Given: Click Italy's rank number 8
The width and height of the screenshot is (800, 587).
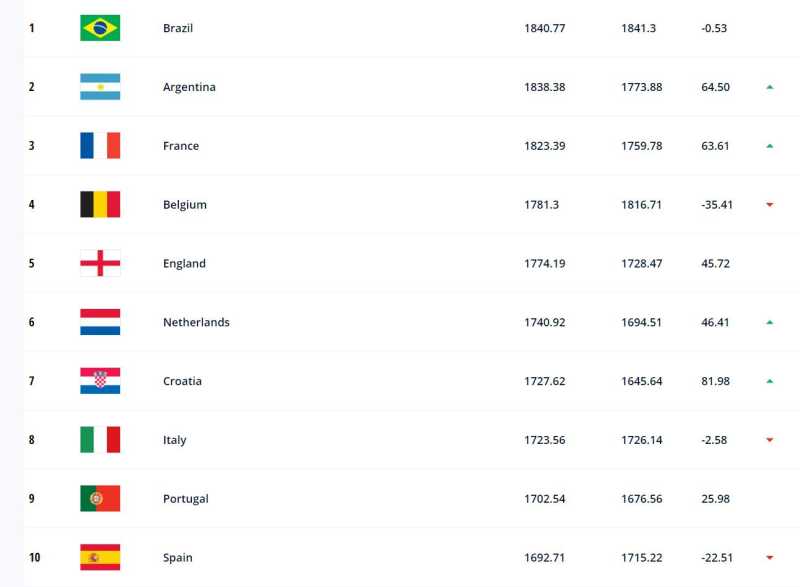Looking at the screenshot, I should (32, 440).
